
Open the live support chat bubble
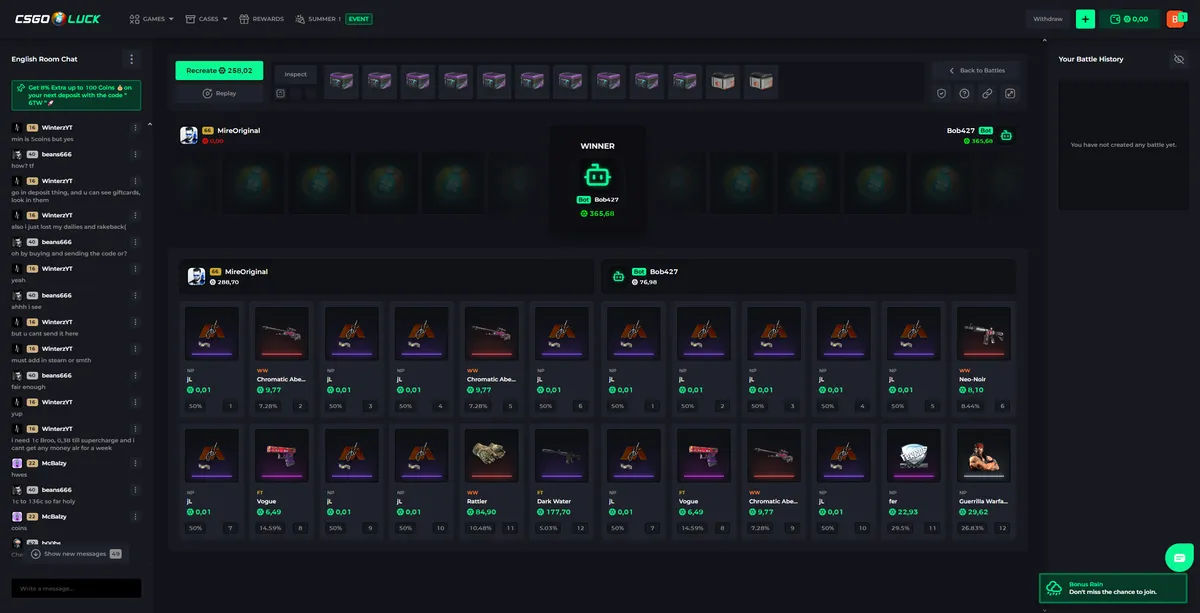point(1179,557)
